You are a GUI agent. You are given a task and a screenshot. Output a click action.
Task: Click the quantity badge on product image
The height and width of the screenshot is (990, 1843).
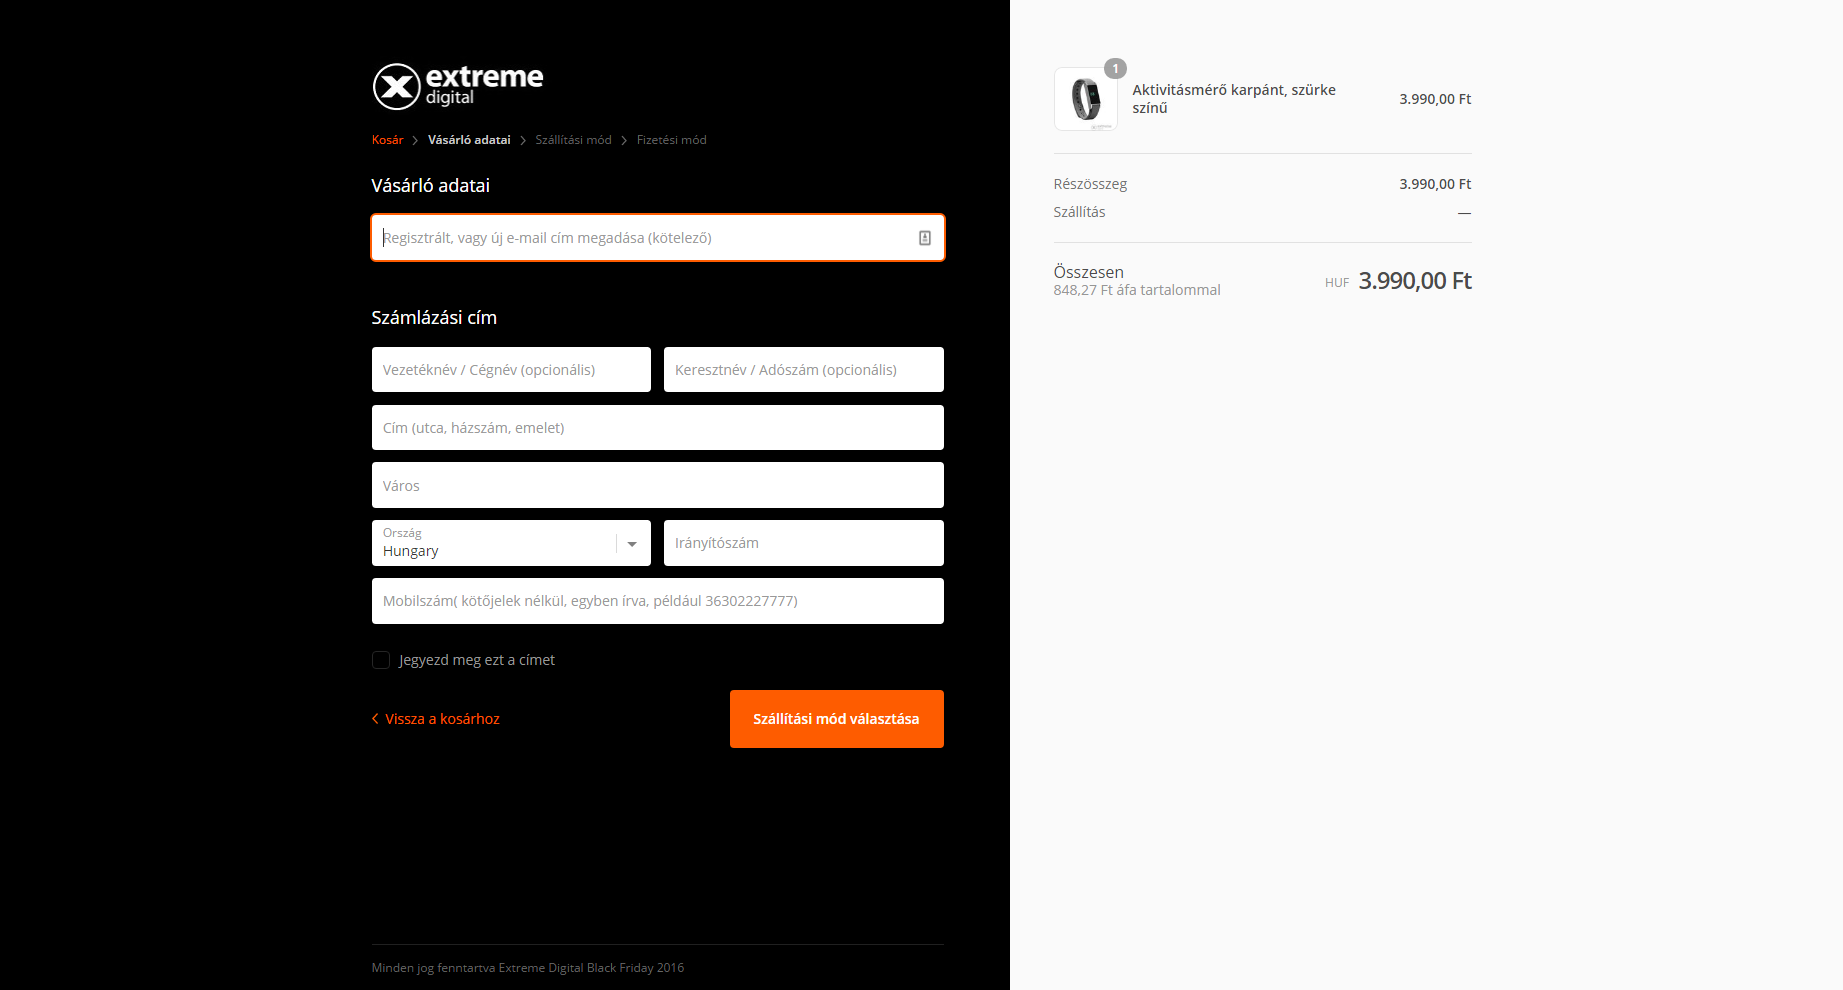point(1115,69)
